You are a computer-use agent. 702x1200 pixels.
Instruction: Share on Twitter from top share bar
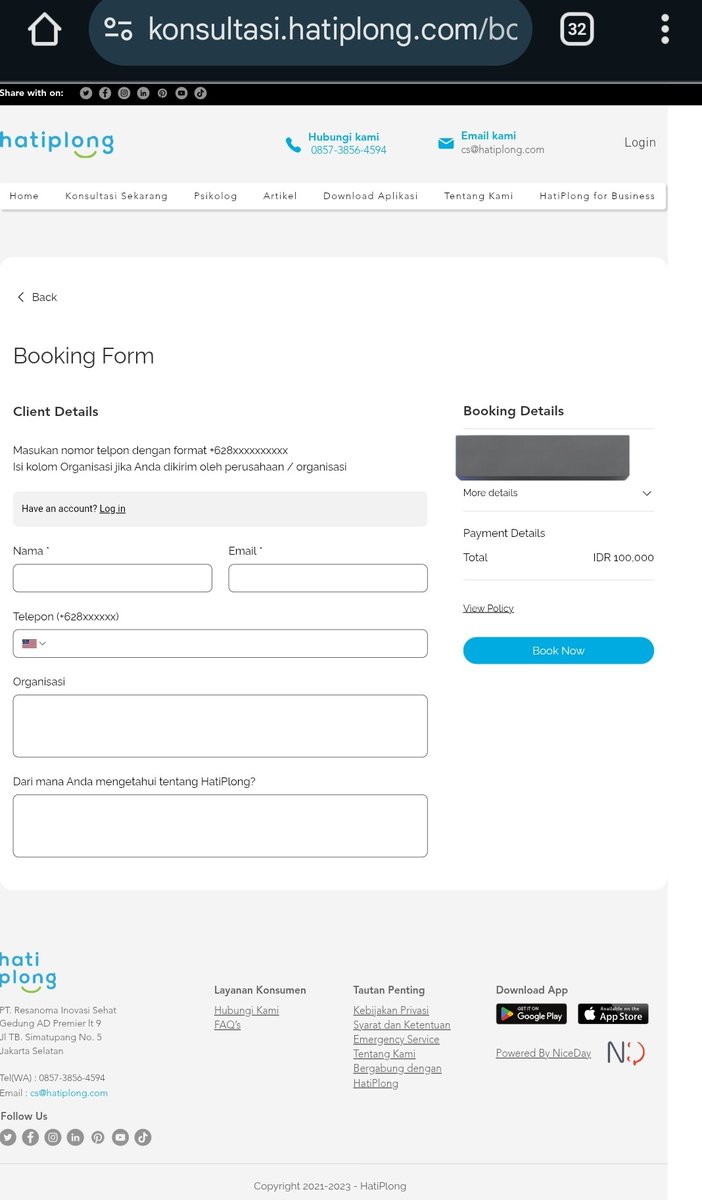[86, 93]
